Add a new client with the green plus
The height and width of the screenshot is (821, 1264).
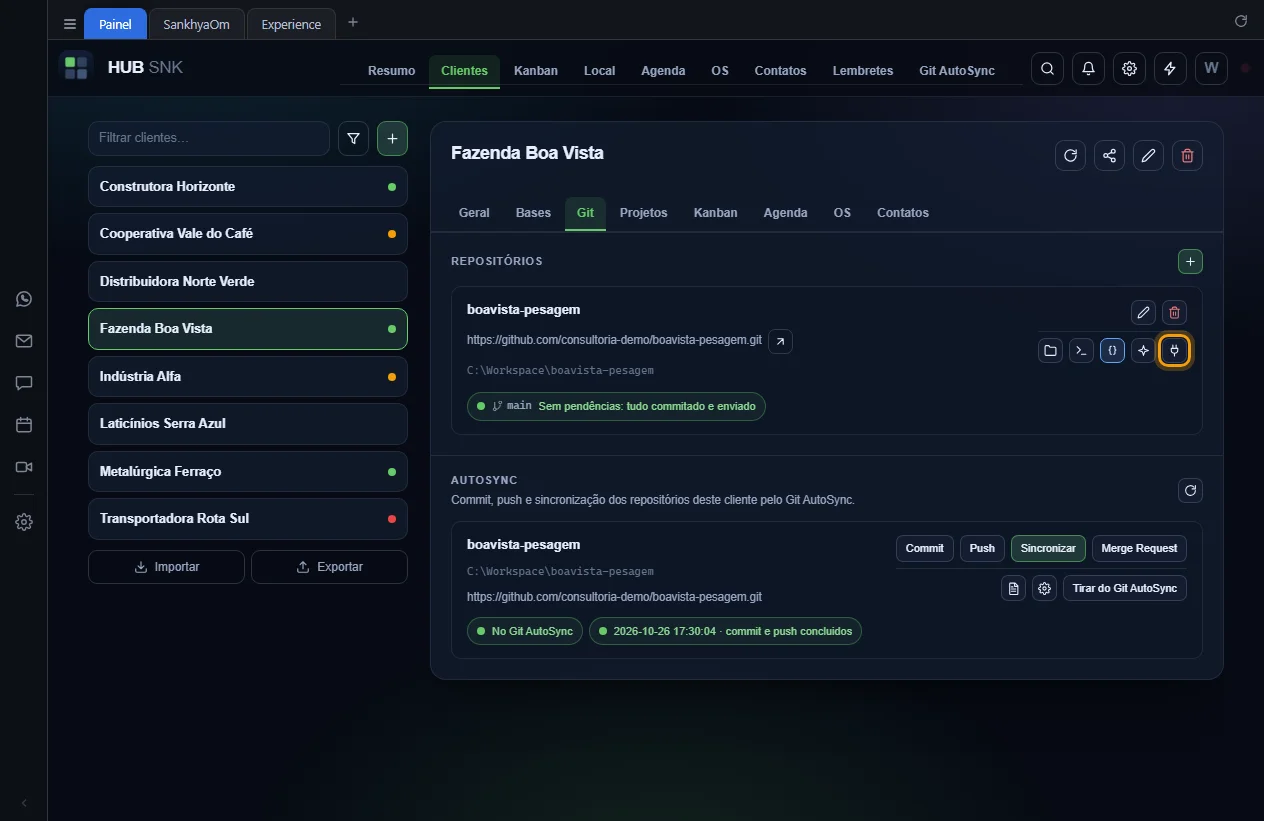click(392, 139)
